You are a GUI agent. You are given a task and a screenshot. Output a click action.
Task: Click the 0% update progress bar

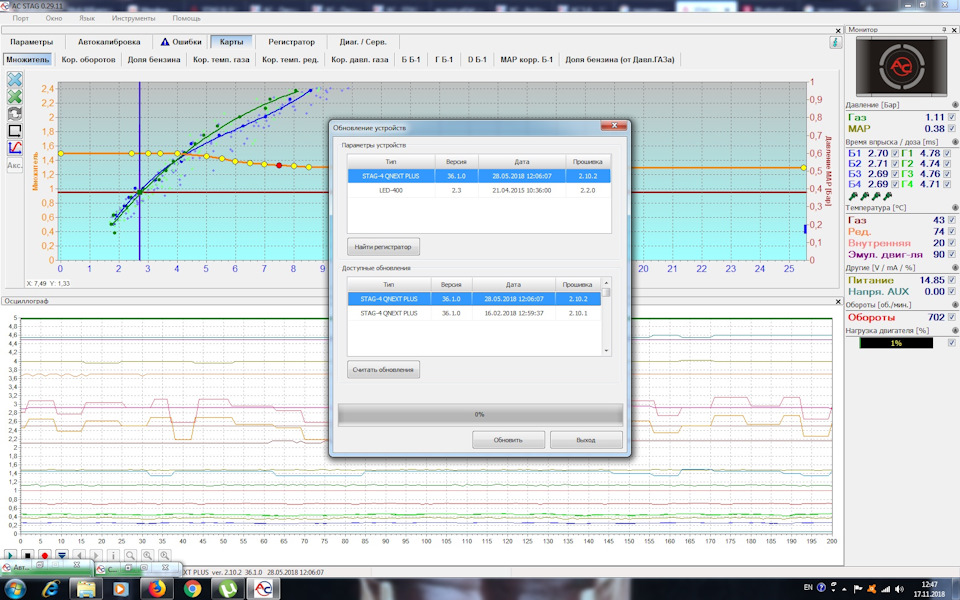pos(480,414)
